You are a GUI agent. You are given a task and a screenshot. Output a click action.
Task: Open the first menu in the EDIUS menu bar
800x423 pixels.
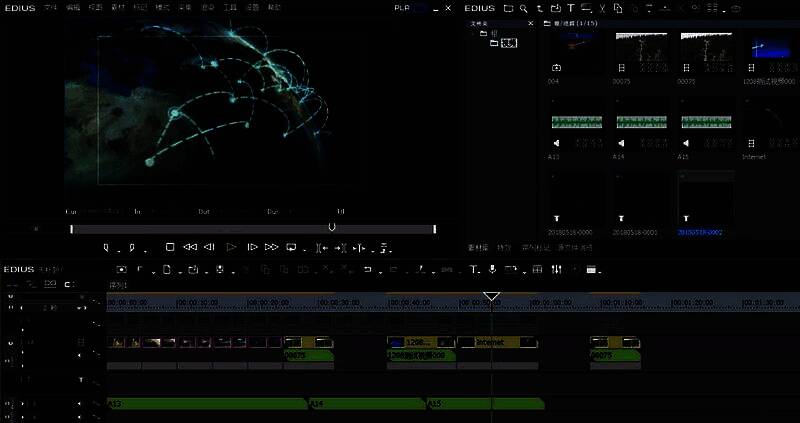coord(50,8)
